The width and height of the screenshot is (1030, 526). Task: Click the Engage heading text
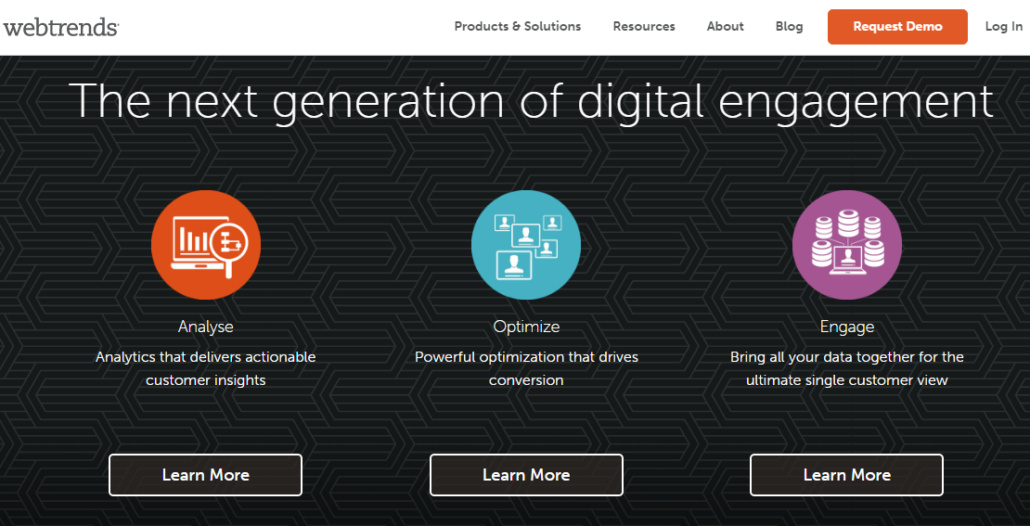[847, 326]
